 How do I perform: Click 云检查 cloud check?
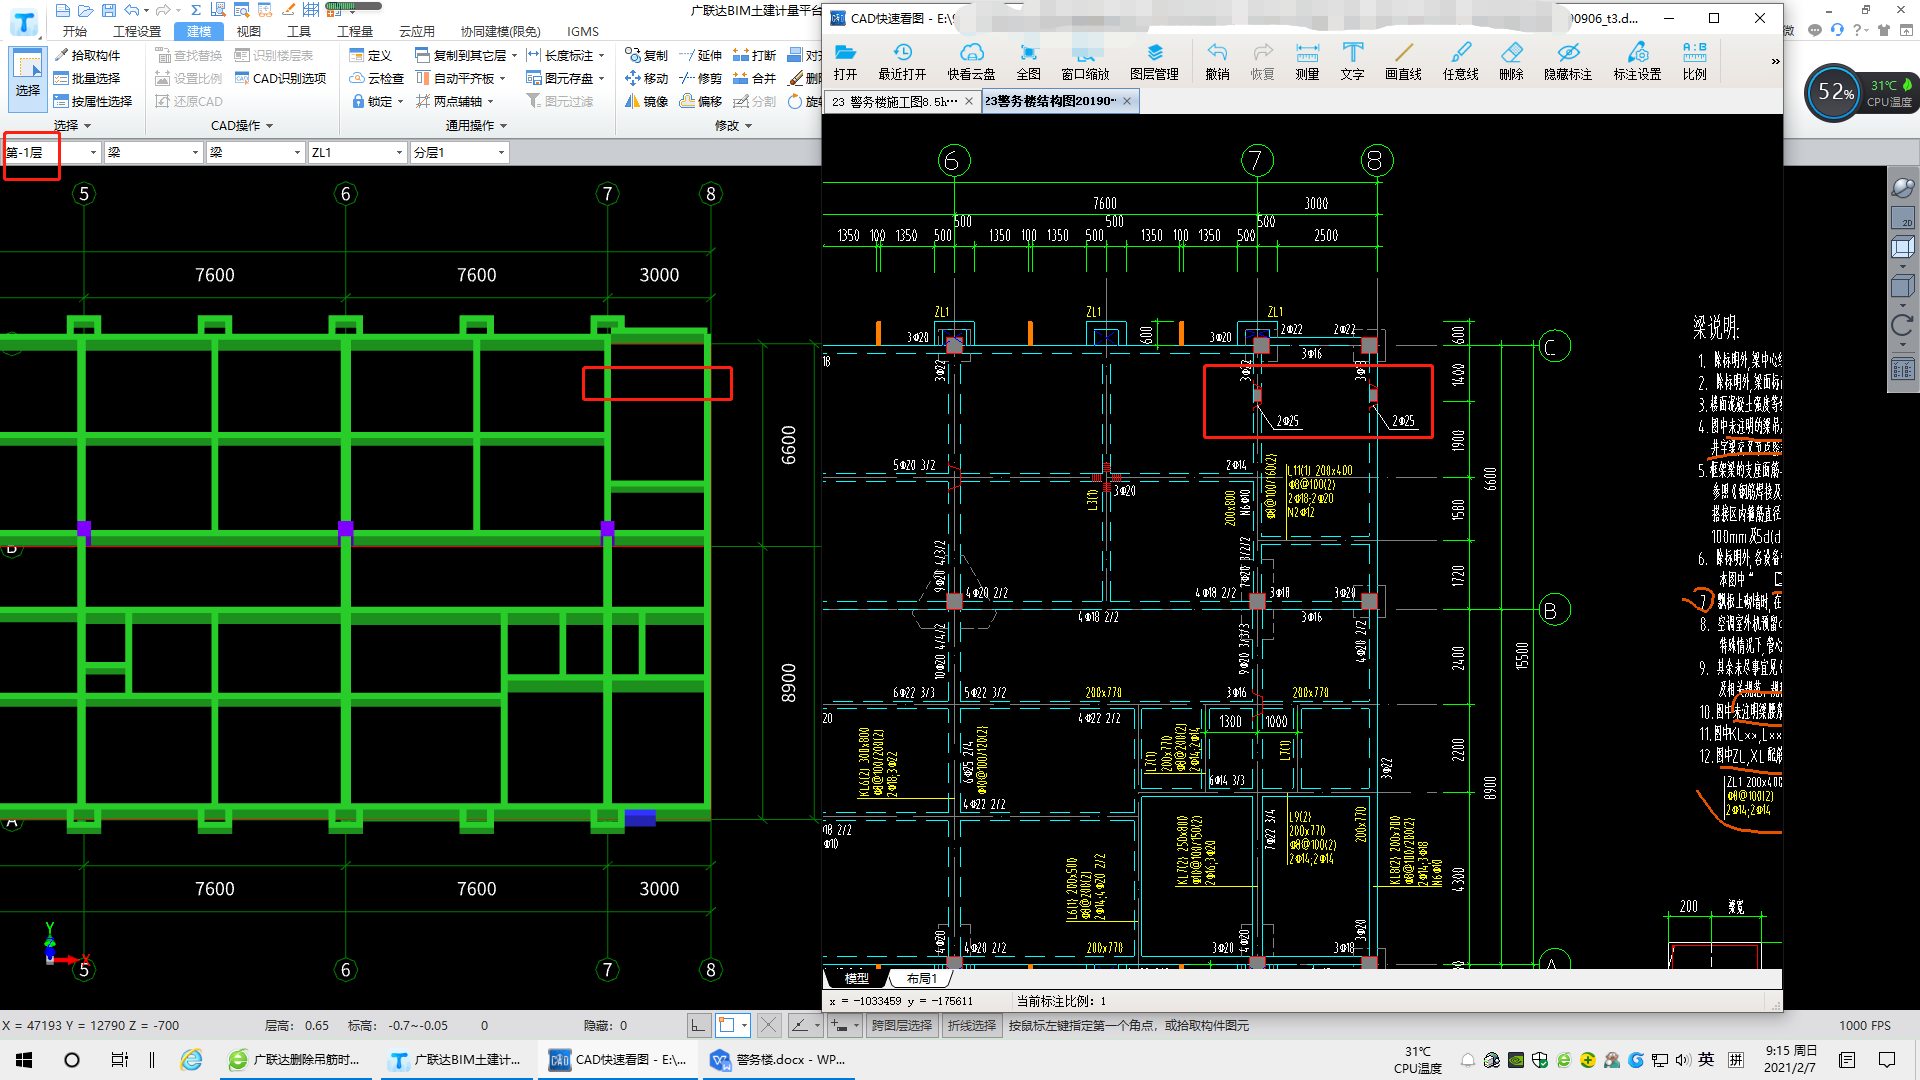(376, 78)
